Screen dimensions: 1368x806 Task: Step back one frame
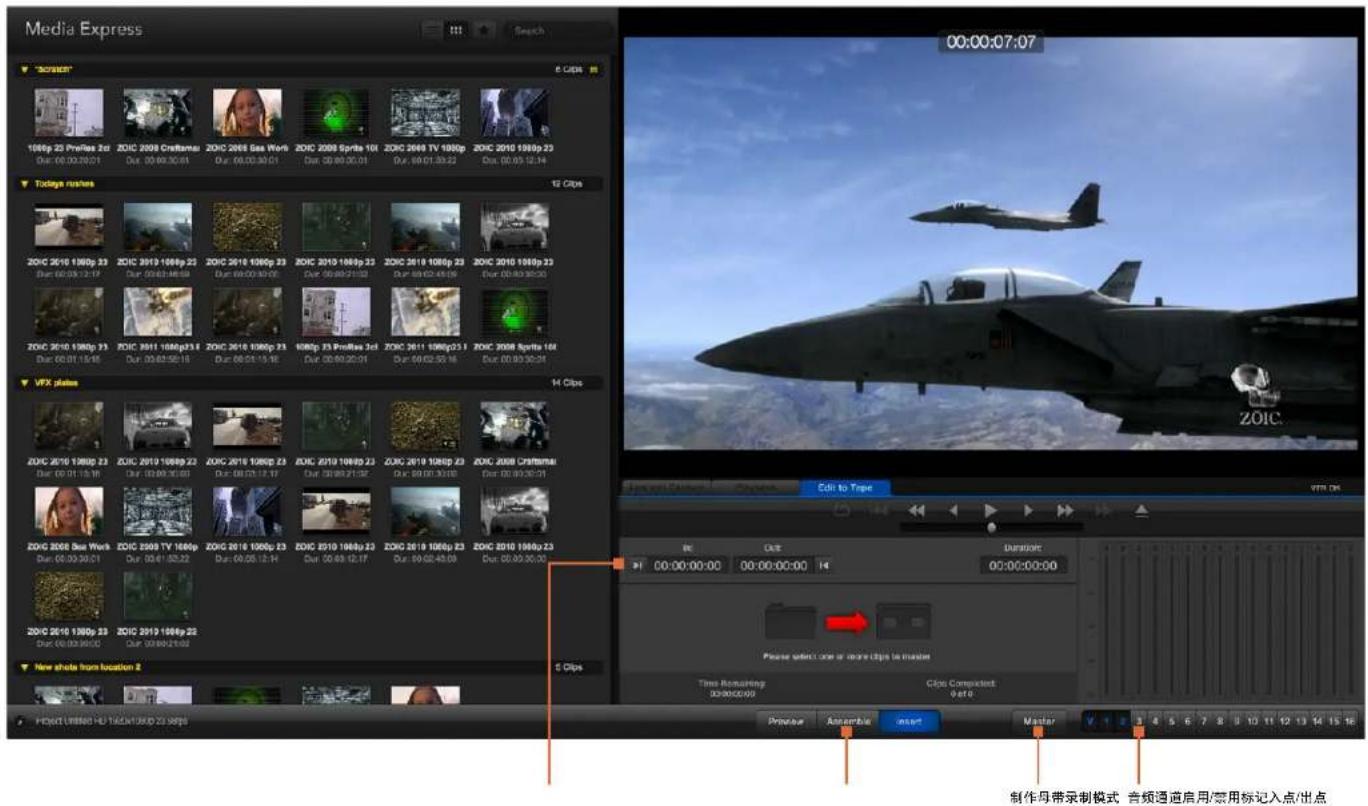pos(953,510)
